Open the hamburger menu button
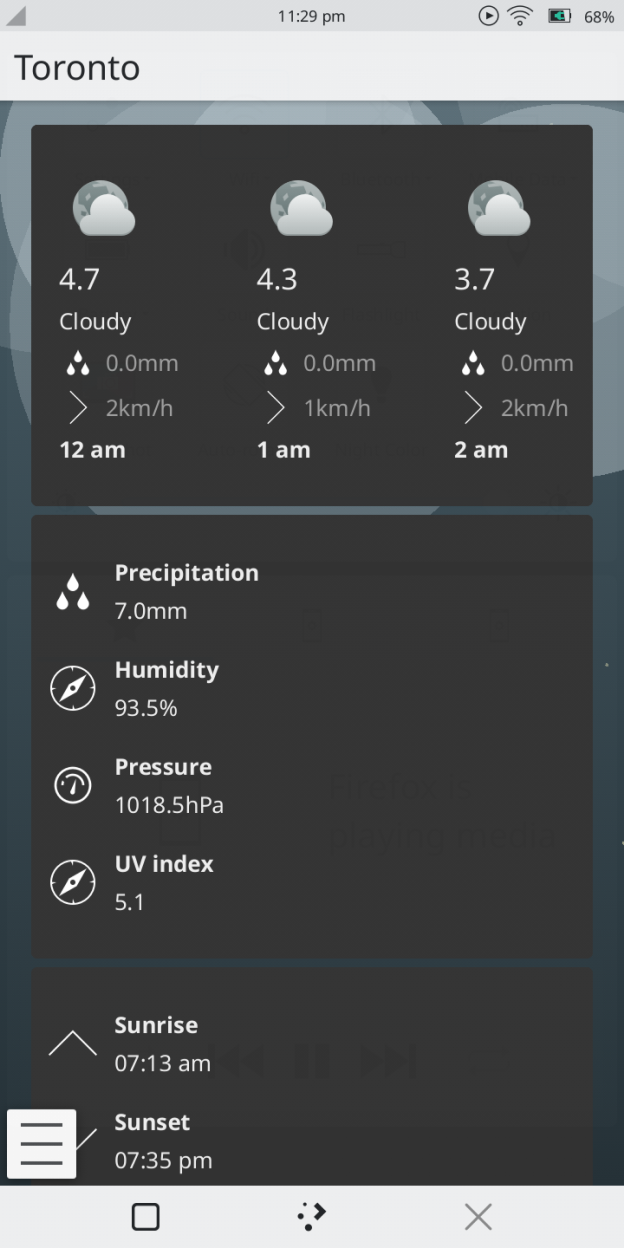Viewport: 624px width, 1248px height. 41,1143
